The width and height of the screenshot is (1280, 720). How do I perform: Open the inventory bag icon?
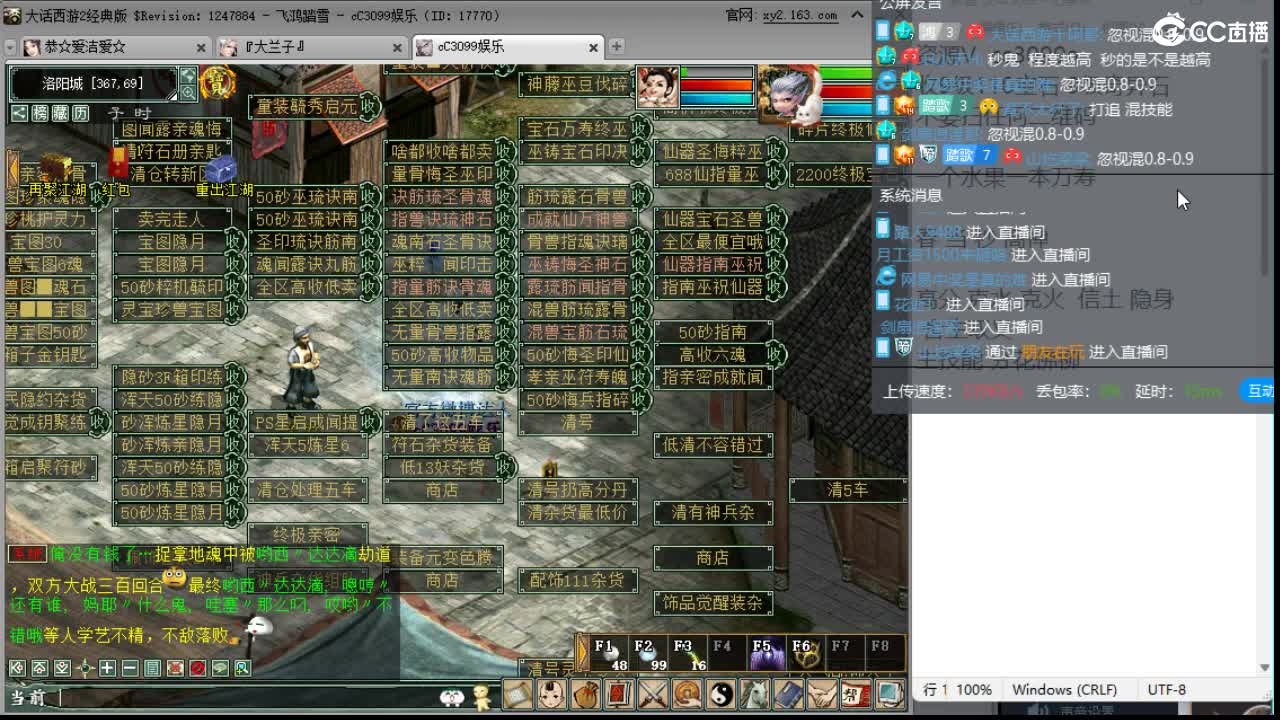(x=585, y=693)
